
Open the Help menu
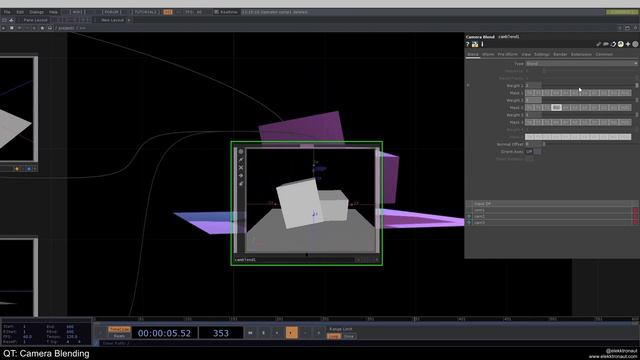point(53,12)
